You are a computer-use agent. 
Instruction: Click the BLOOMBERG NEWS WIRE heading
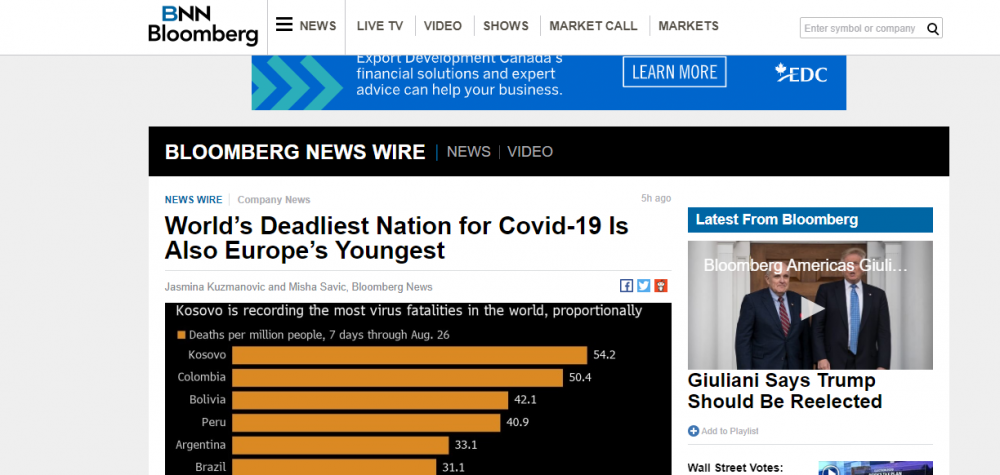coord(295,152)
